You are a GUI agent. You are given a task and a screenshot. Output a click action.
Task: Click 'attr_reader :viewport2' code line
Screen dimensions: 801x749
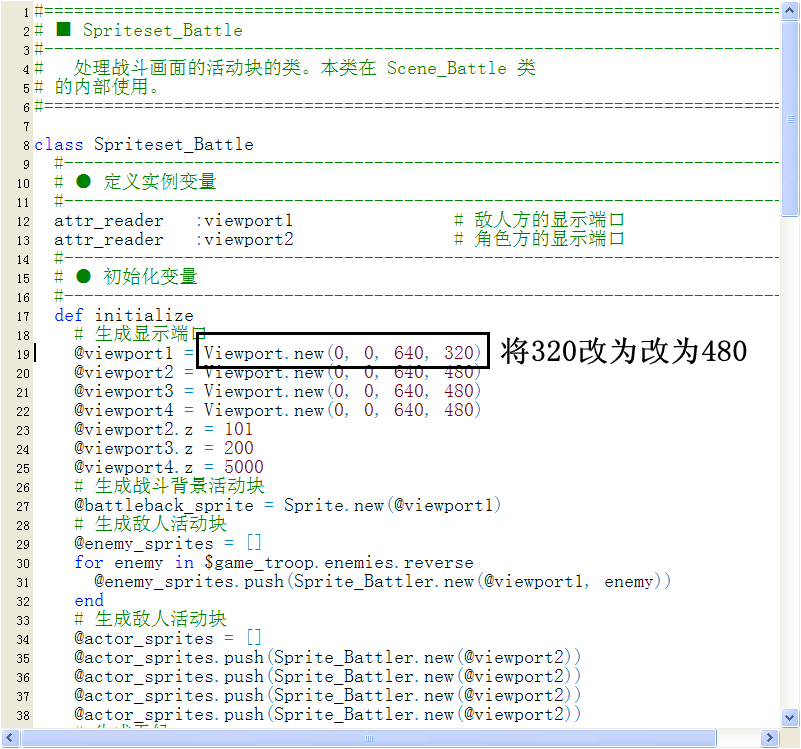click(173, 240)
